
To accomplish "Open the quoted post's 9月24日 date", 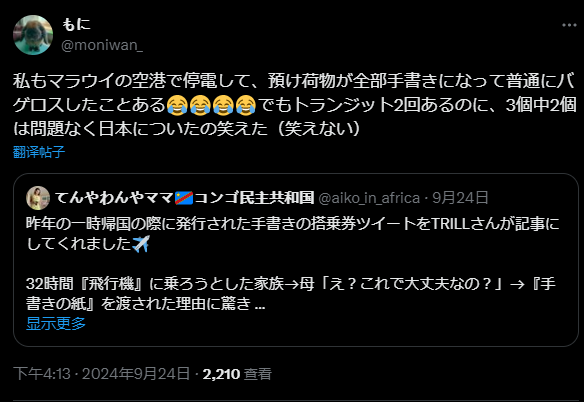I will (x=460, y=198).
